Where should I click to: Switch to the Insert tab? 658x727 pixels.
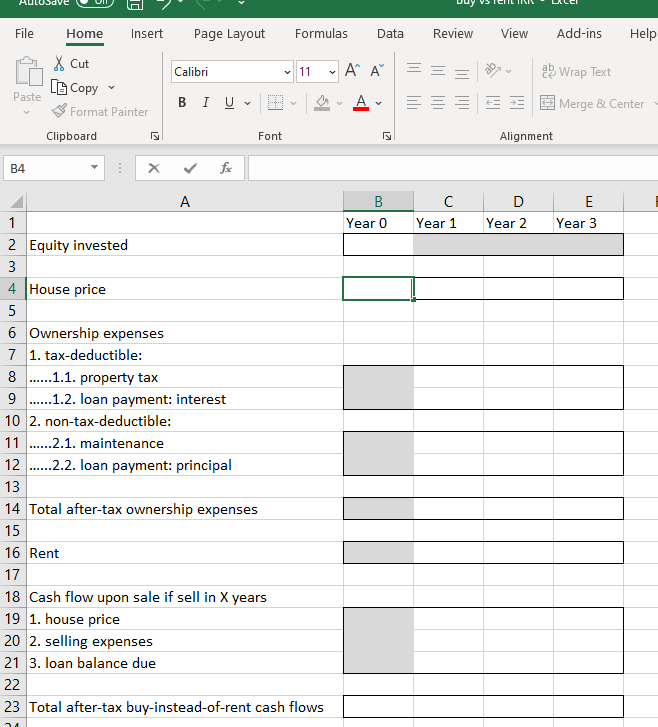147,33
